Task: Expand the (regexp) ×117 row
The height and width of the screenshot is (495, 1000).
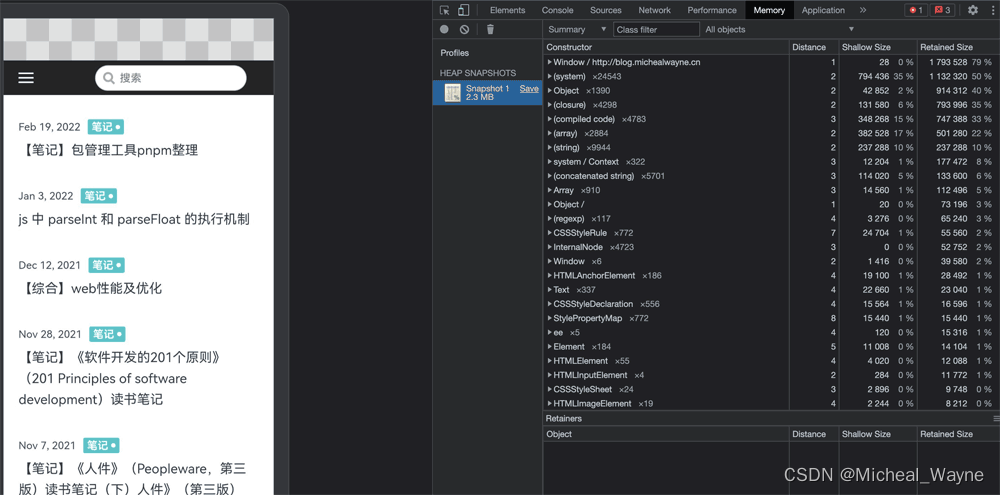Action: (550, 219)
